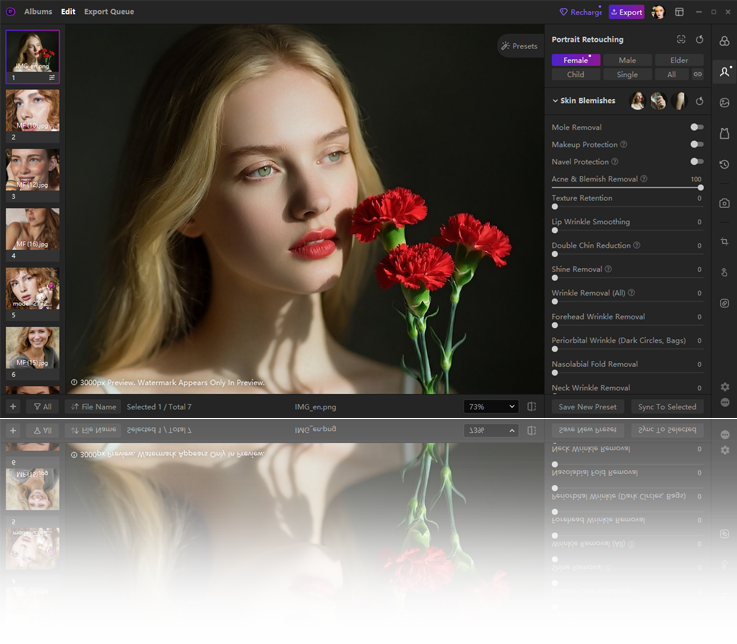The height and width of the screenshot is (644, 737).
Task: Enable the Makeup Protection toggle
Action: (697, 144)
